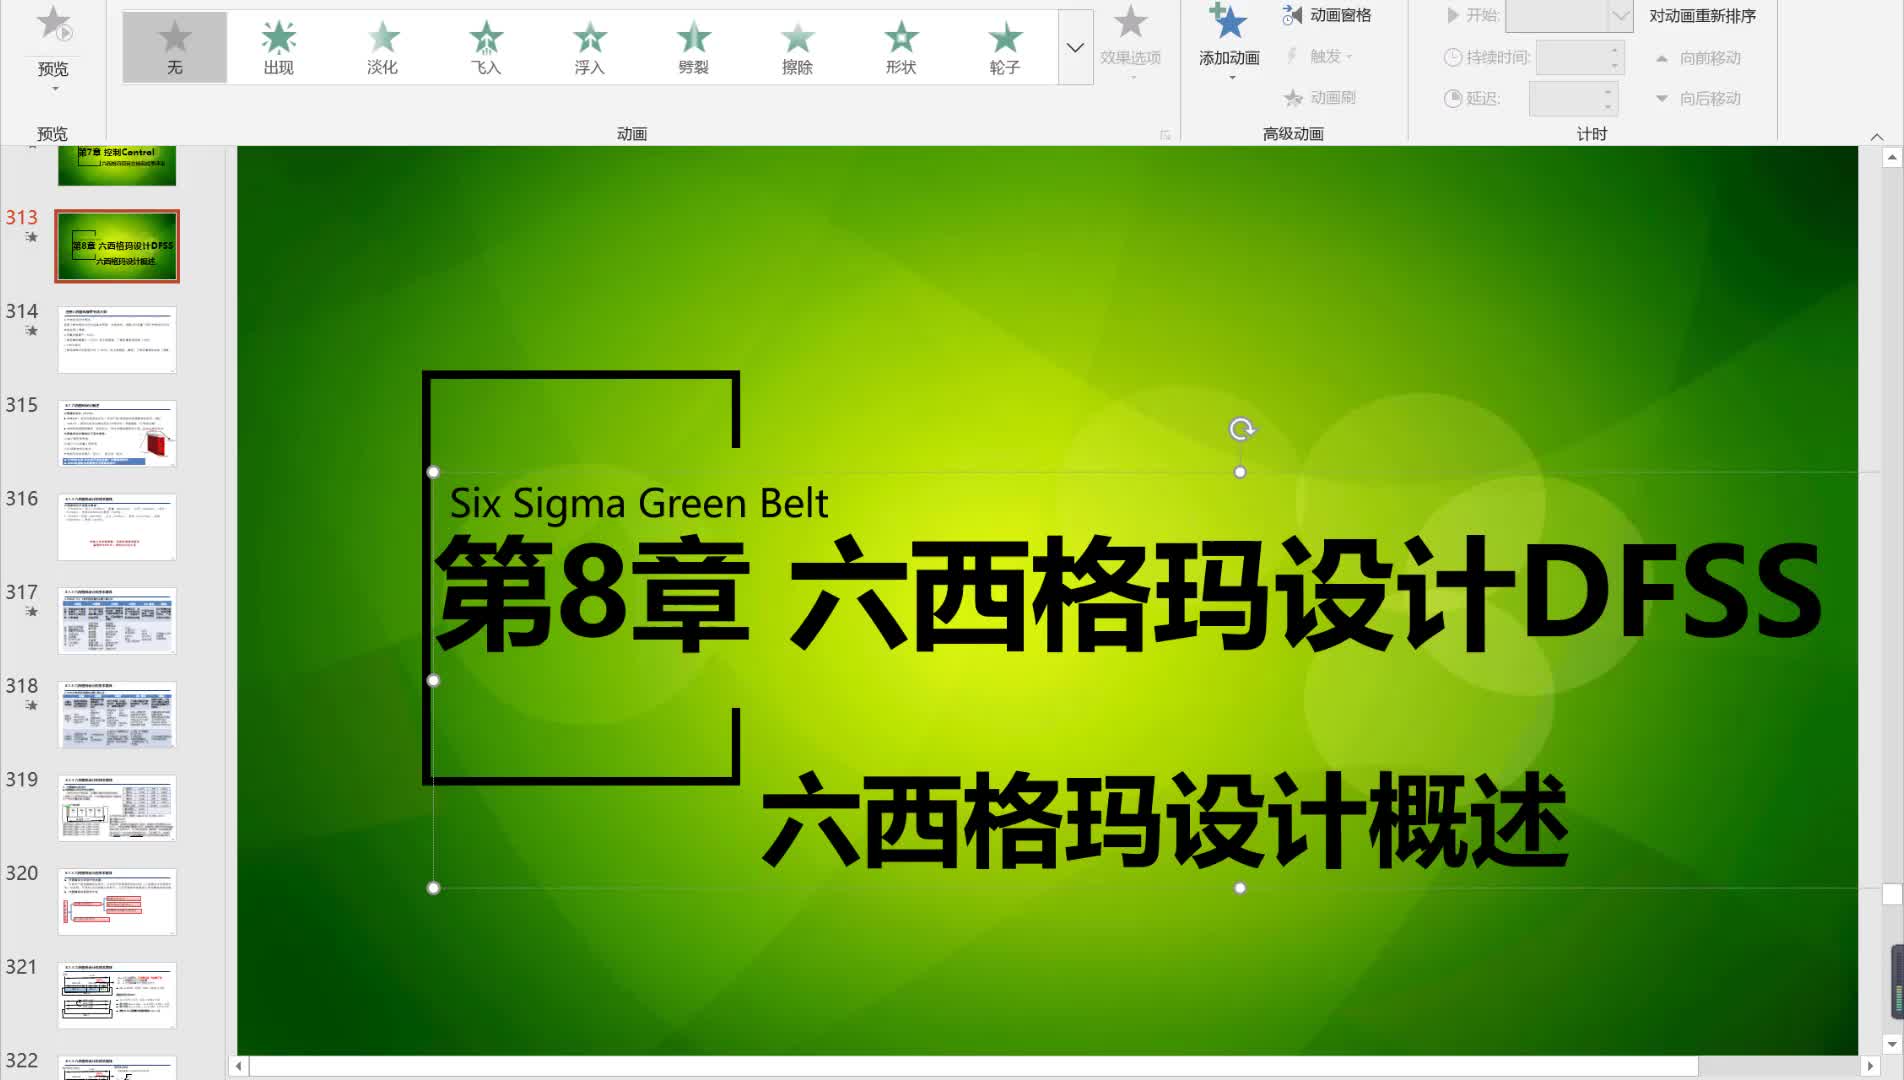1904x1080 pixels.
Task: Select slide 314 thumbnail
Action: [x=117, y=340]
